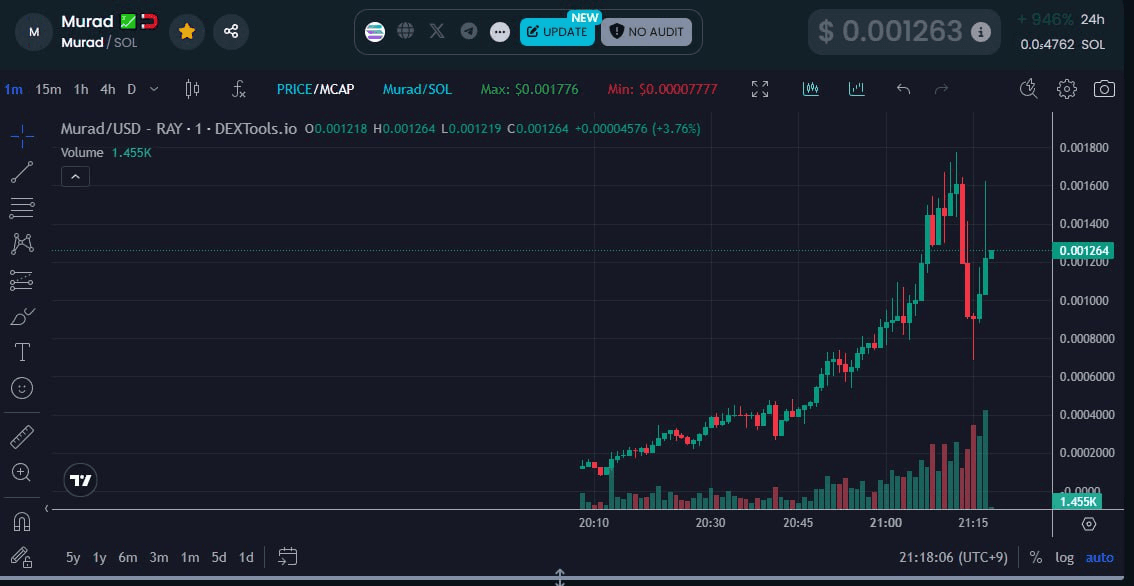Click the gold star favorite icon
Screen dimensions: 1134x586
pyautogui.click(x=187, y=32)
